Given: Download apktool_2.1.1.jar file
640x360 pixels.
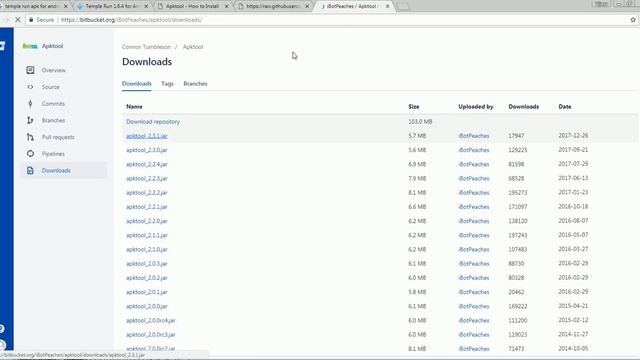Looking at the screenshot, I should pos(147,236).
